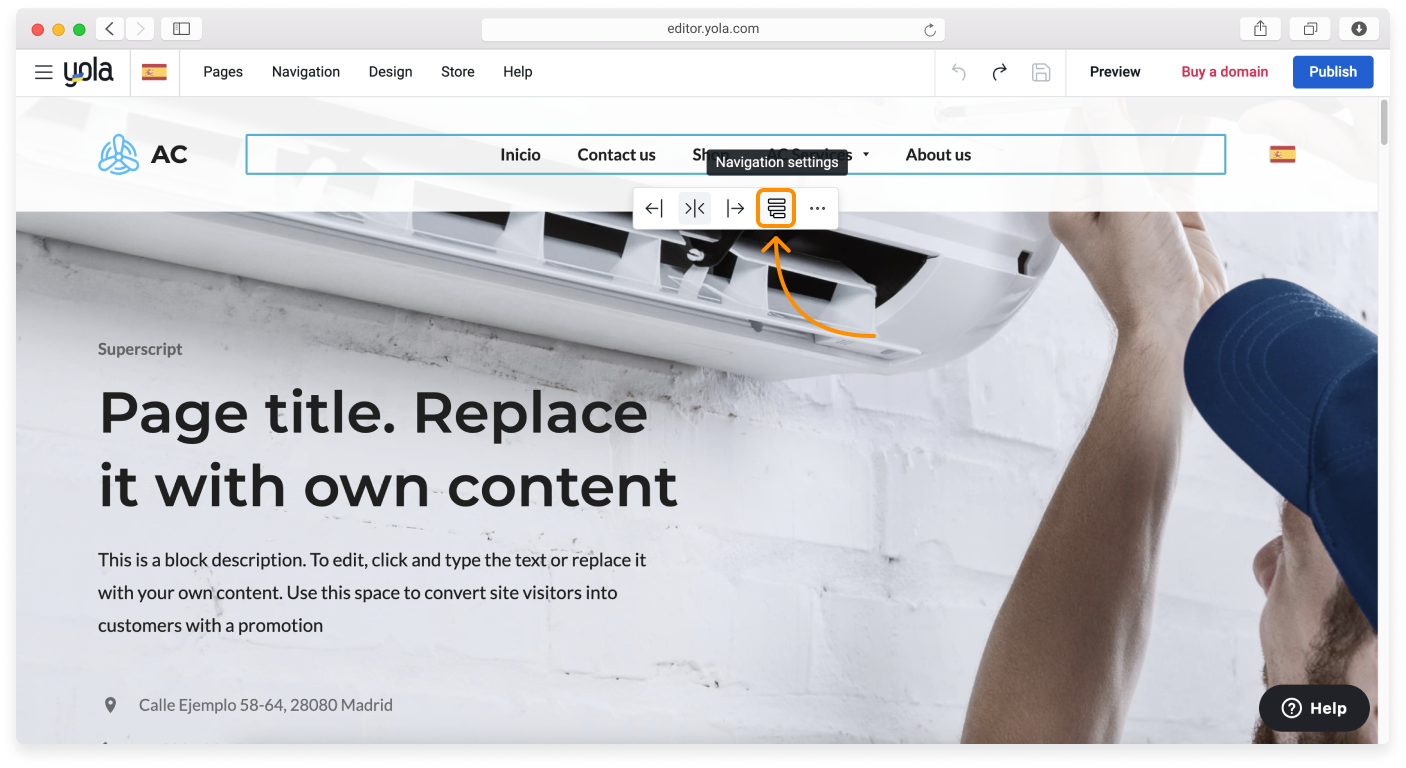Click the Spanish flag language selector in navbar
Image resolution: width=1406 pixels, height=768 pixels.
tap(1281, 154)
